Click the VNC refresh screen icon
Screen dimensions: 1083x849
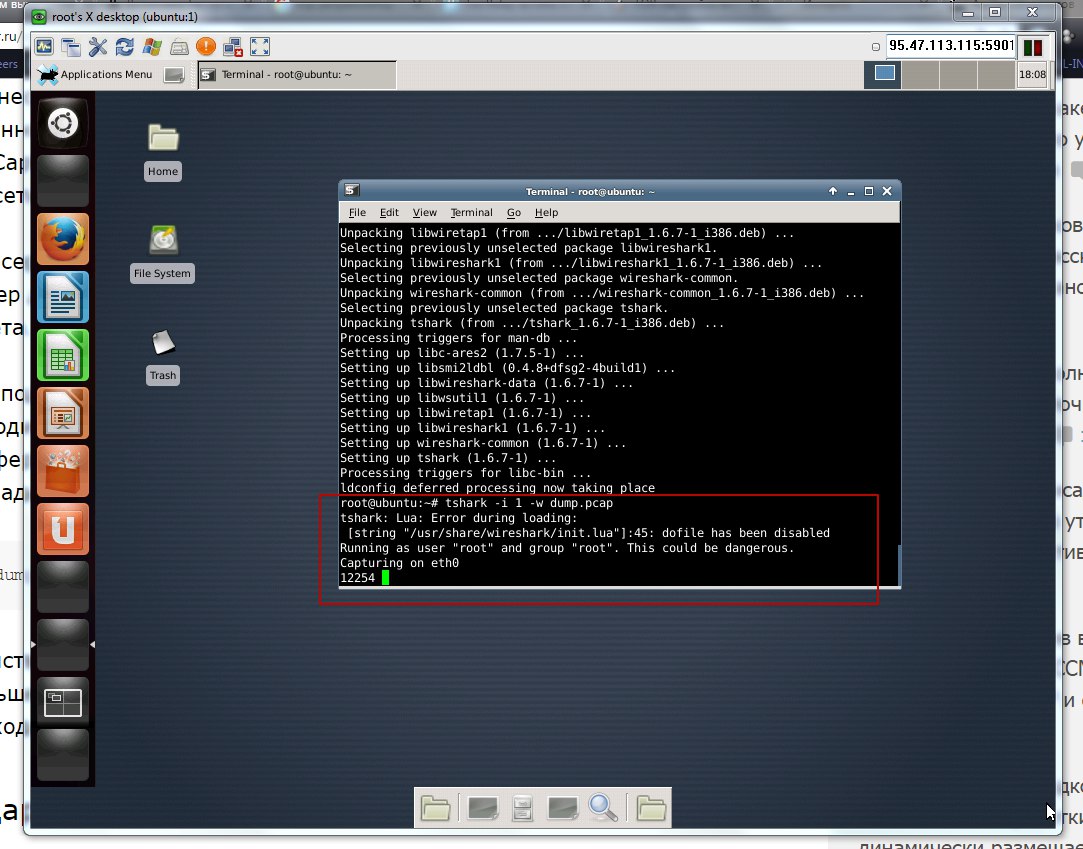125,46
